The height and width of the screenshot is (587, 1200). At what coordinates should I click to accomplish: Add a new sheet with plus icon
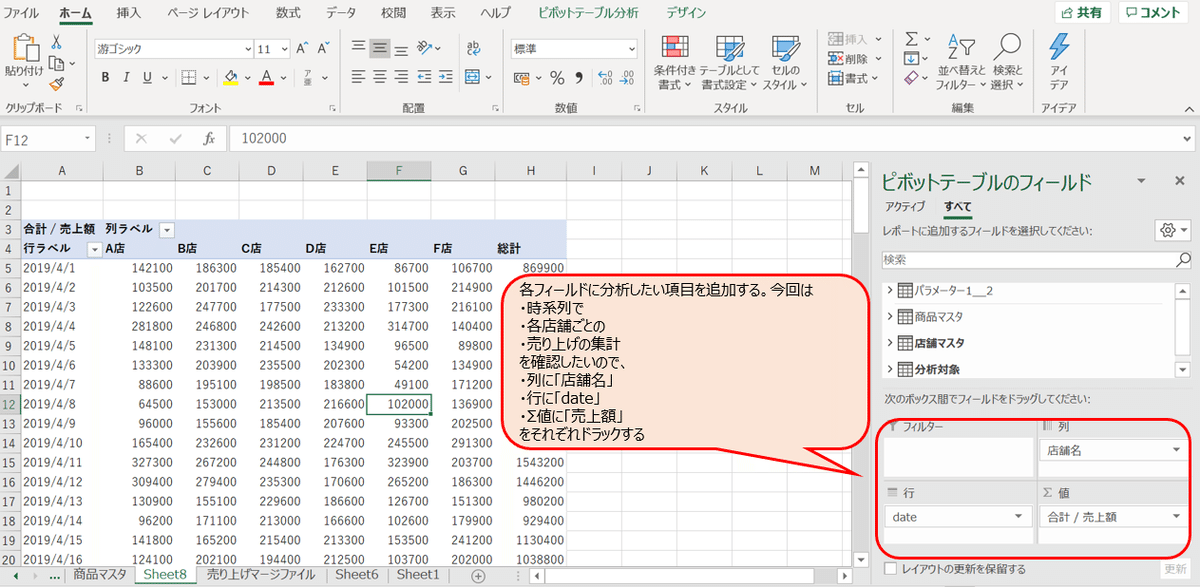[478, 576]
